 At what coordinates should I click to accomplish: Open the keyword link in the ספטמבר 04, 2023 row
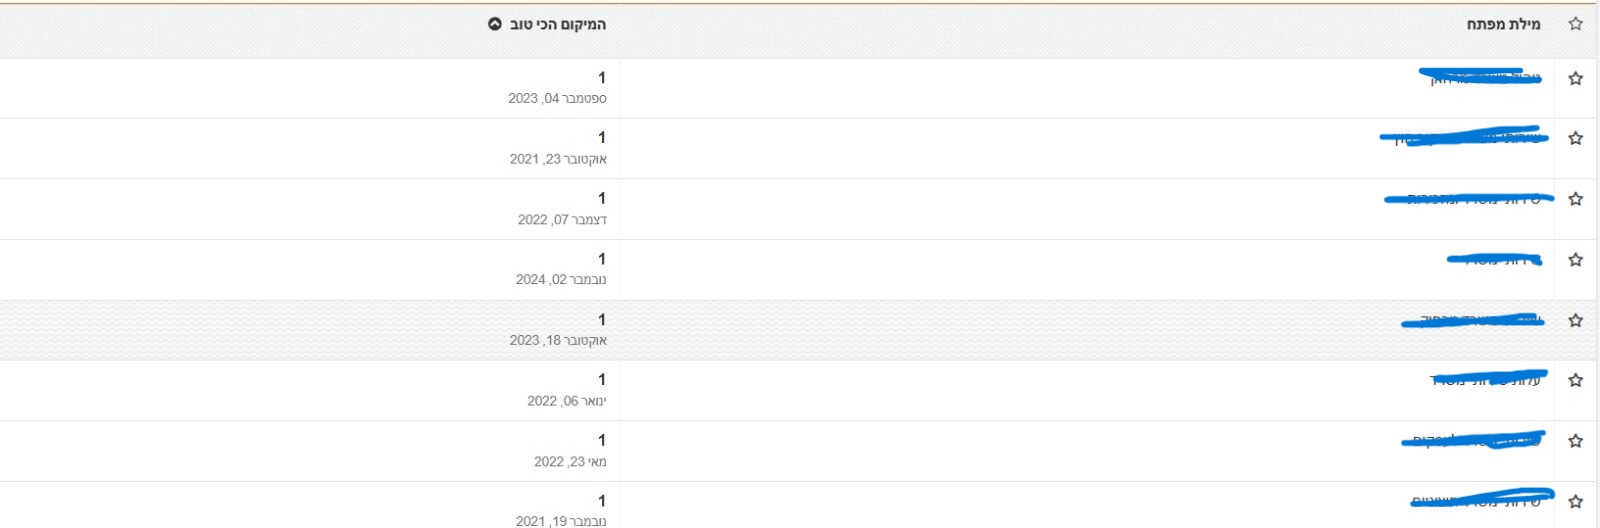1485,78
